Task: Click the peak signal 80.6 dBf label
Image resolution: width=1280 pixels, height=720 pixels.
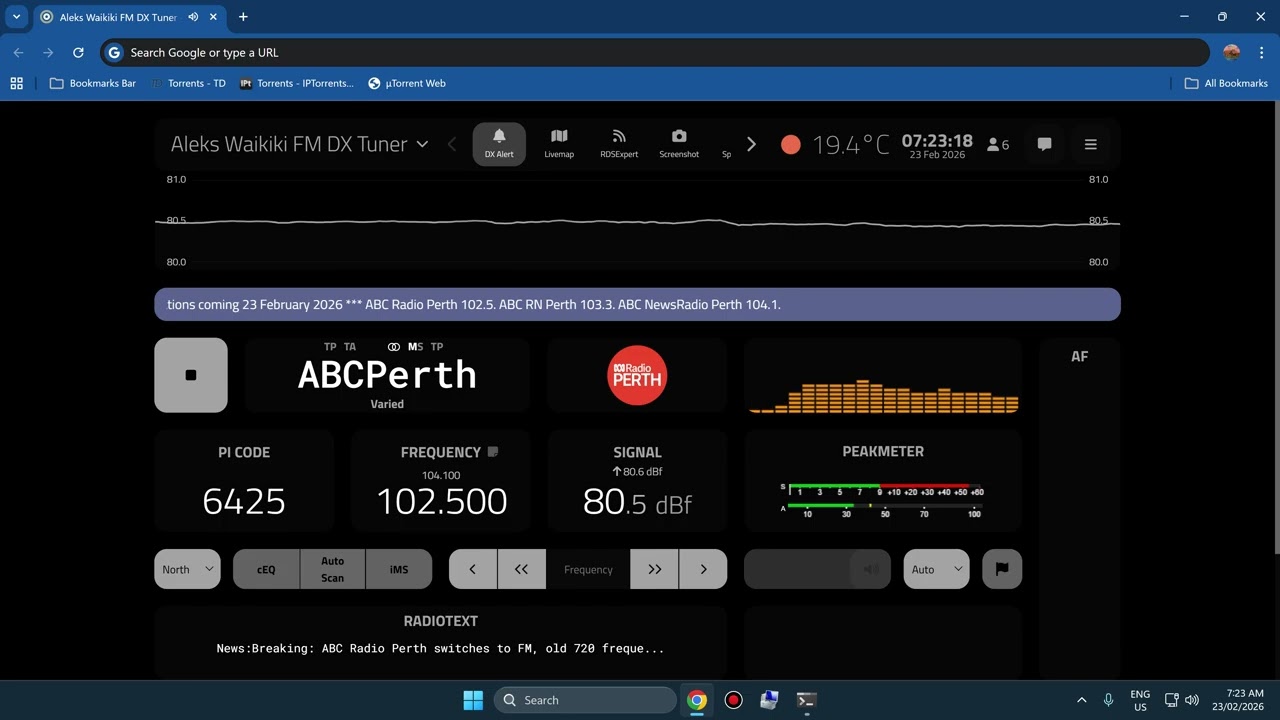Action: [637, 472]
